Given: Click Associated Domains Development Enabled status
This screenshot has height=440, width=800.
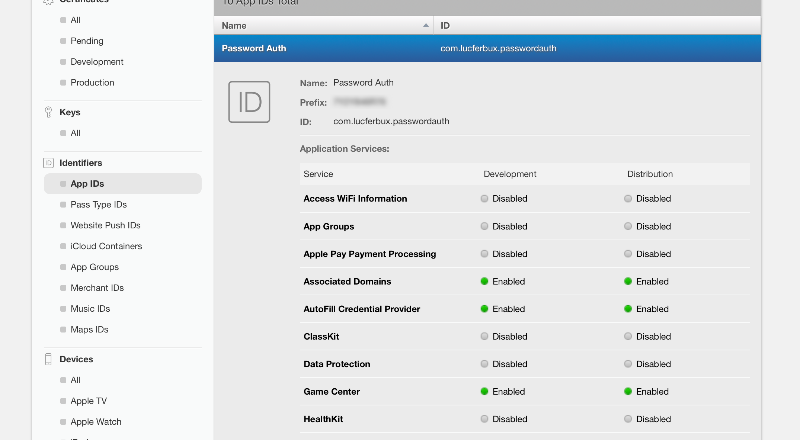Looking at the screenshot, I should (x=503, y=281).
